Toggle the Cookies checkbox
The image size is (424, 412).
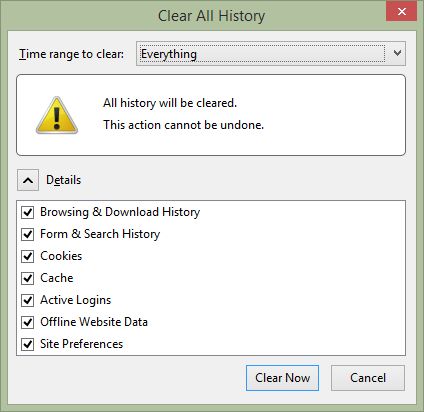pyautogui.click(x=27, y=256)
